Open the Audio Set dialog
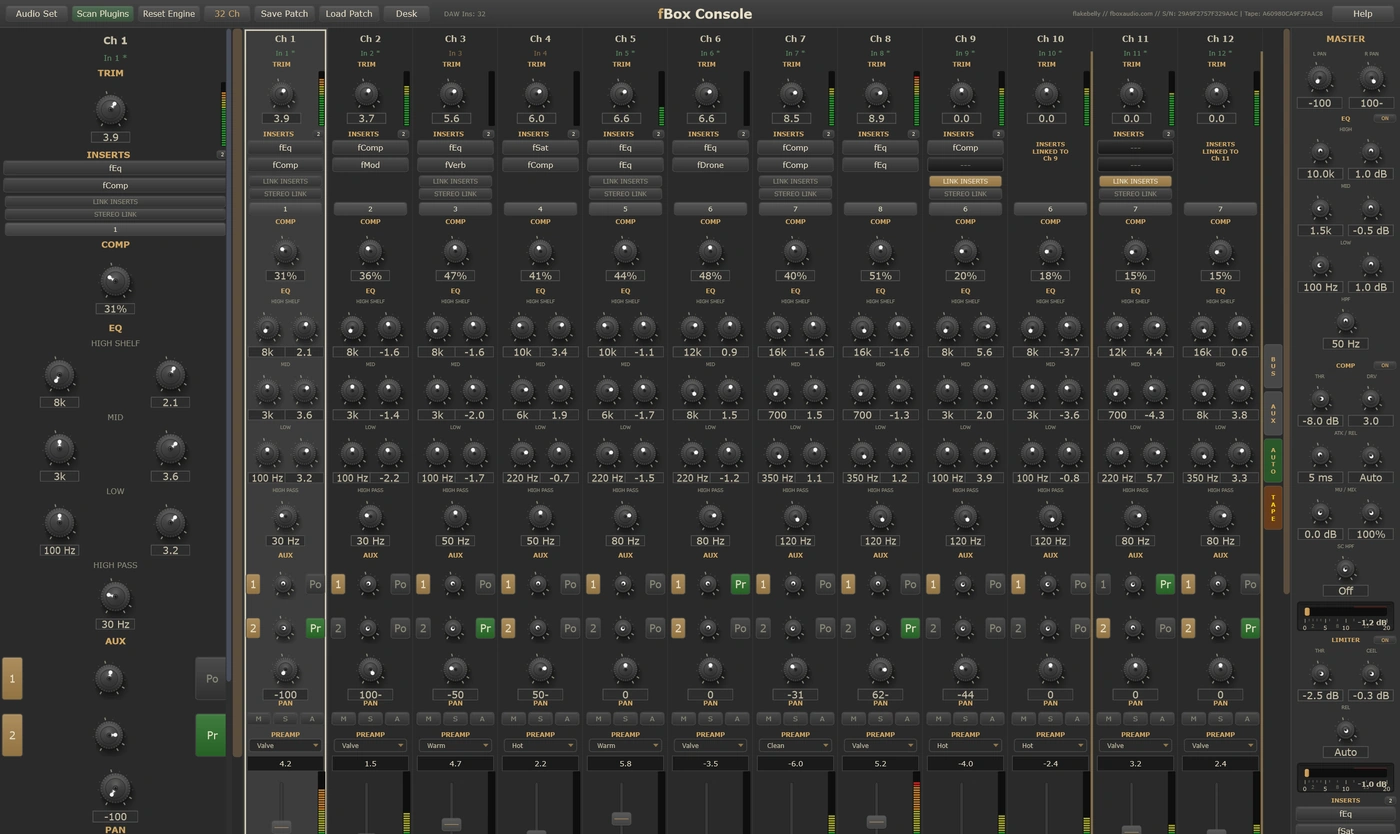 (36, 14)
